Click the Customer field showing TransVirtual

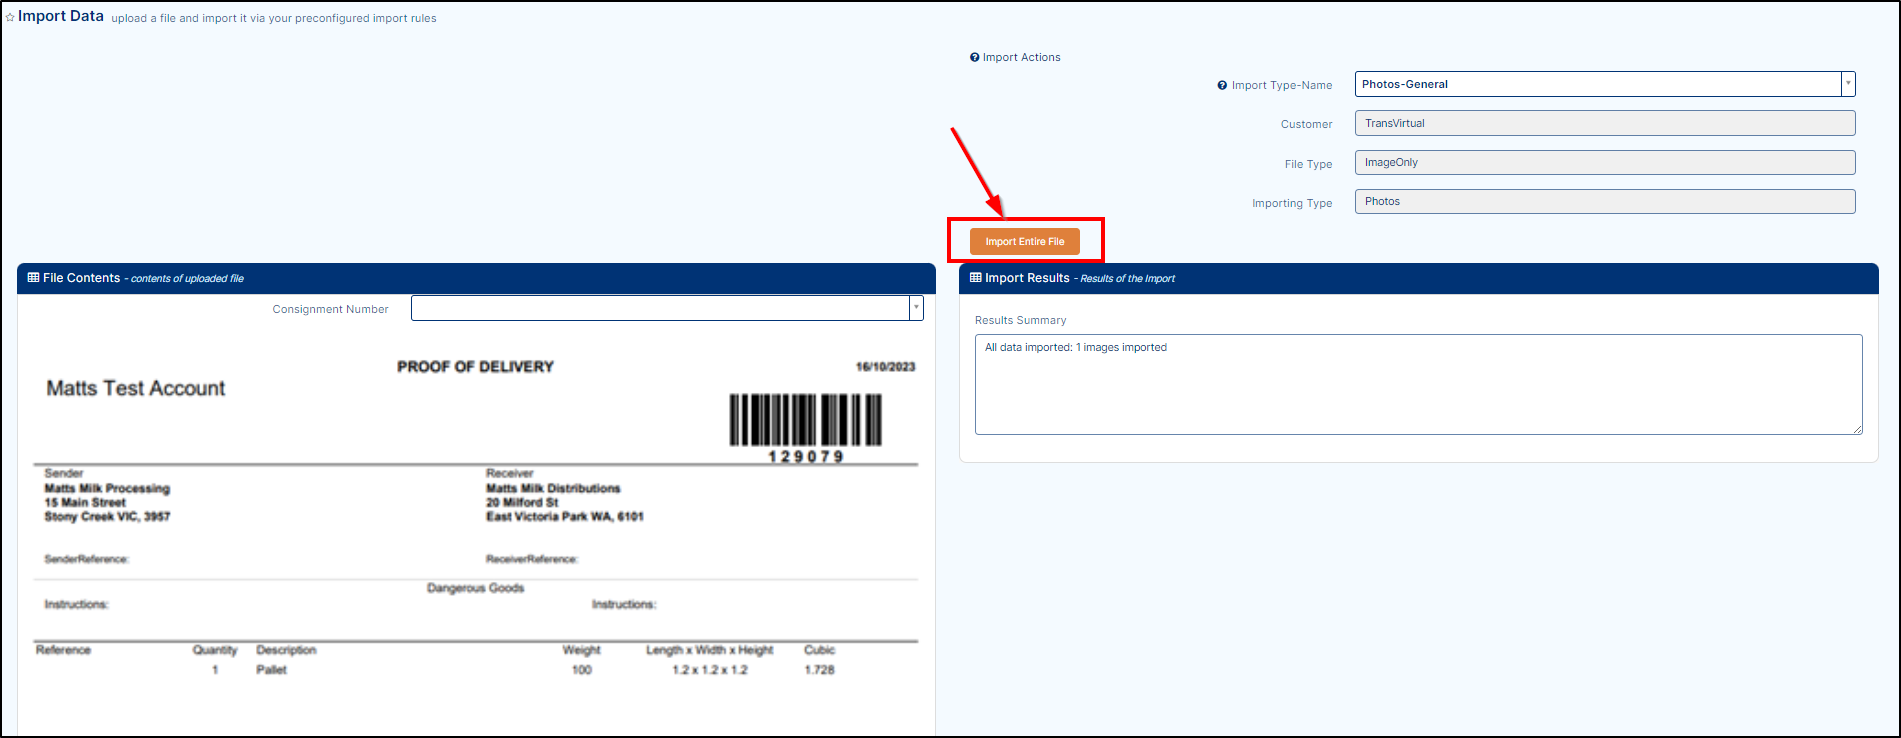pos(1604,123)
